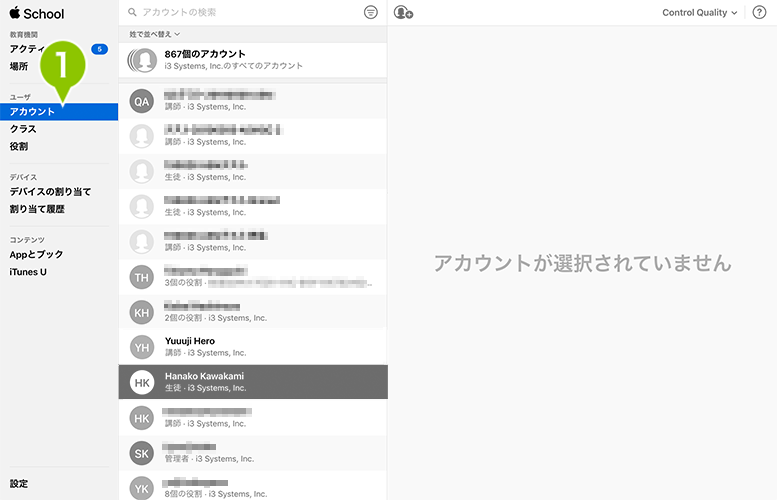The width and height of the screenshot is (778, 500).
Task: Click the search magnifier icon
Action: click(132, 12)
